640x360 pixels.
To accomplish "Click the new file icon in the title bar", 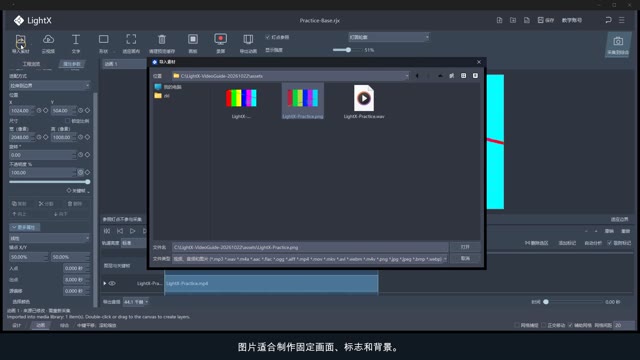I will click(499, 20).
